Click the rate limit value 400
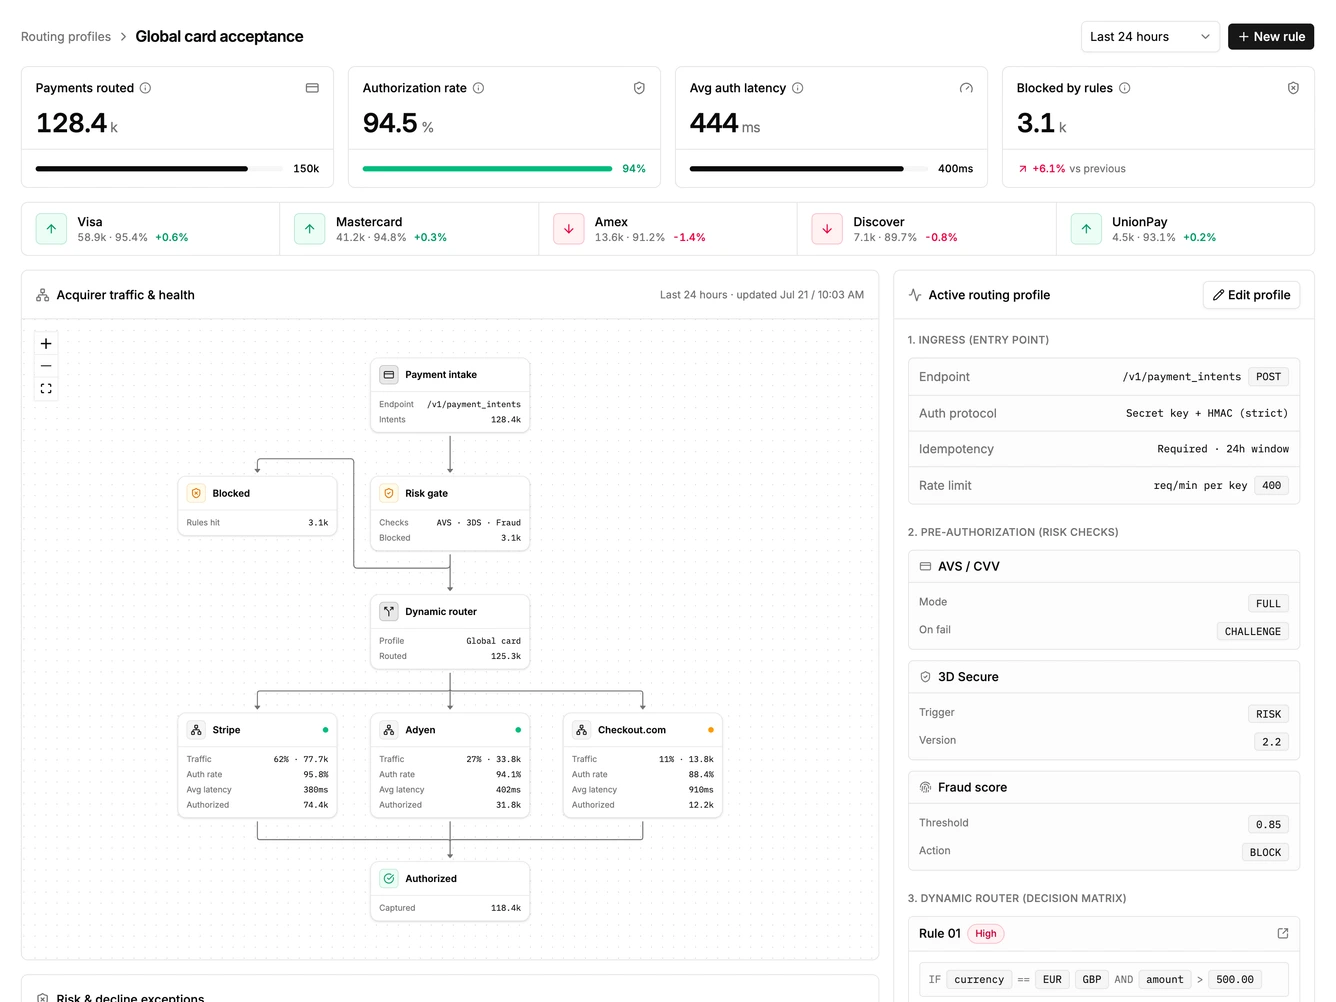Screen dimensions: 1336x1002 click(x=1271, y=485)
